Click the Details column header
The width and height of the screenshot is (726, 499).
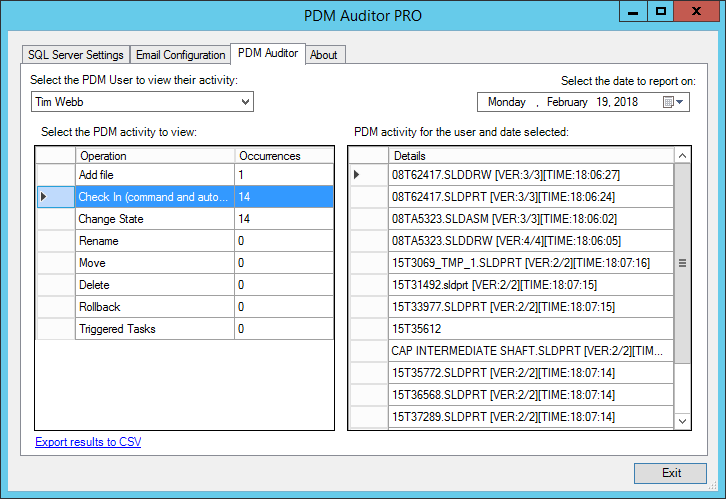(x=531, y=156)
